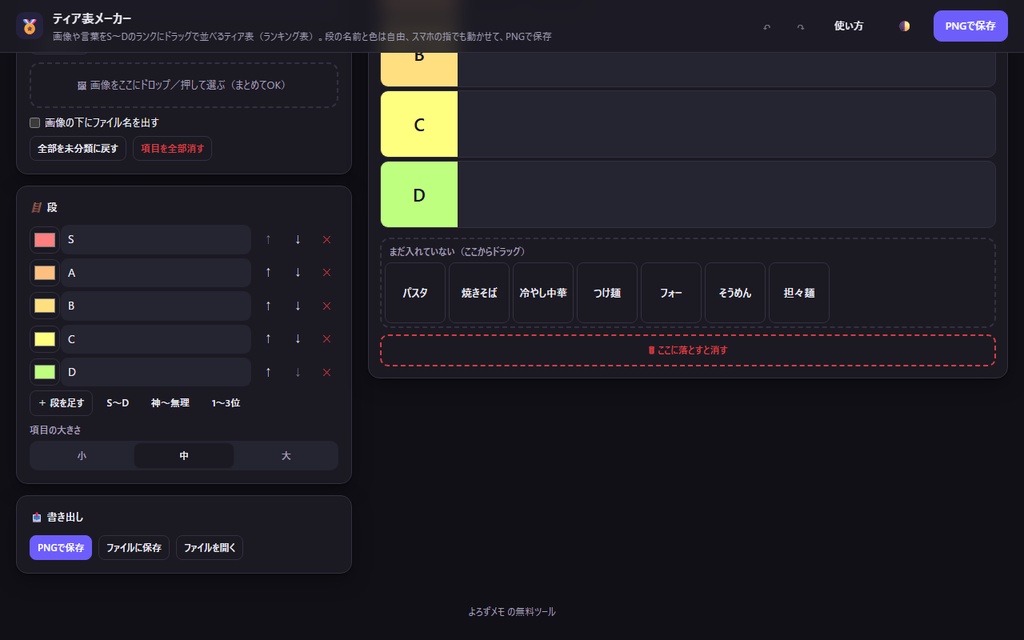Click the disabled down arrow for tier D
This screenshot has height=640, width=1024.
298,372
